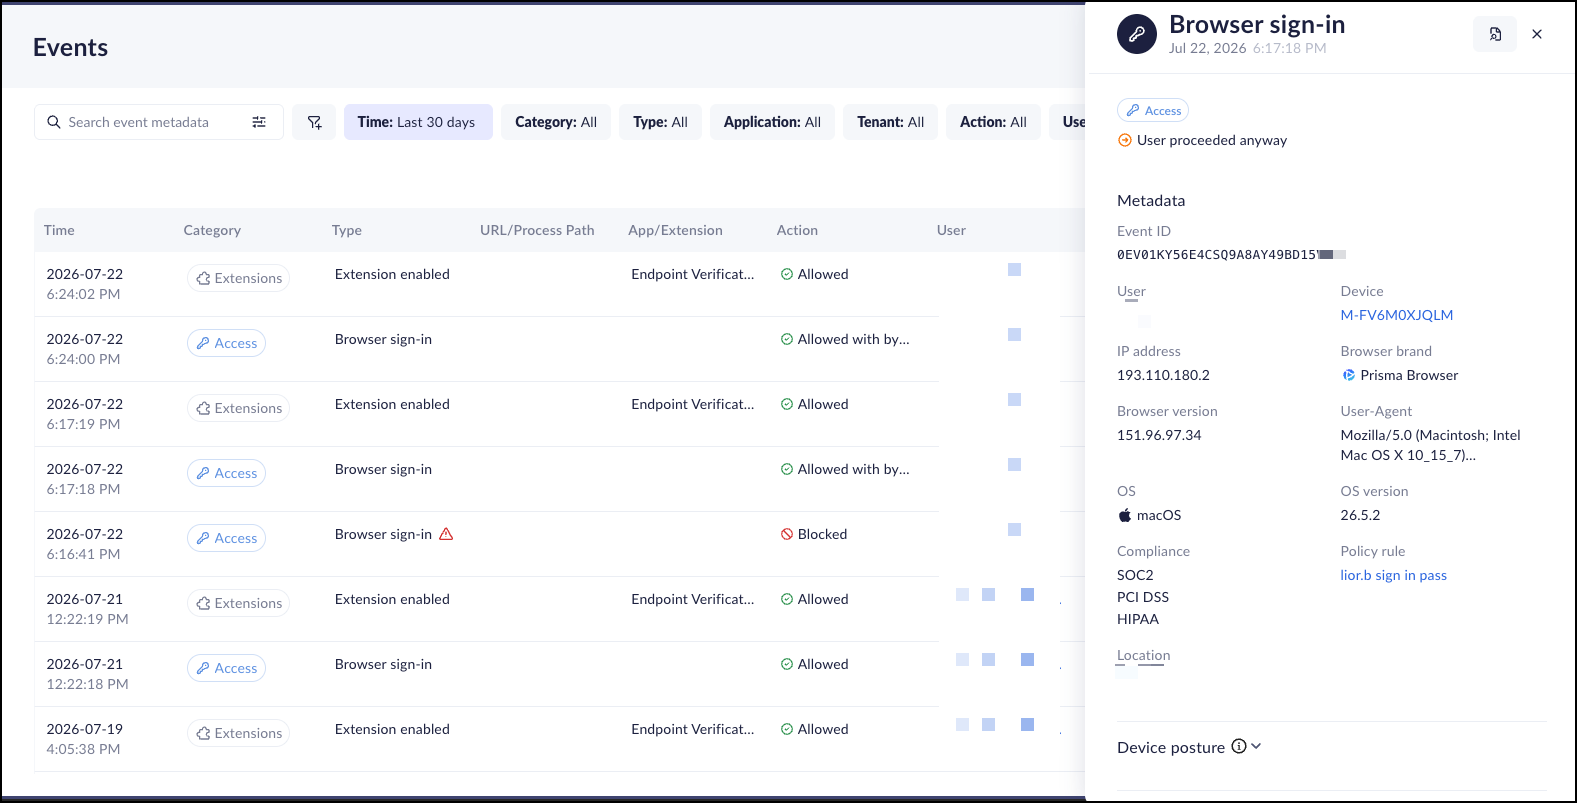
Task: Click the Device posture info icon
Action: [x=1239, y=746]
